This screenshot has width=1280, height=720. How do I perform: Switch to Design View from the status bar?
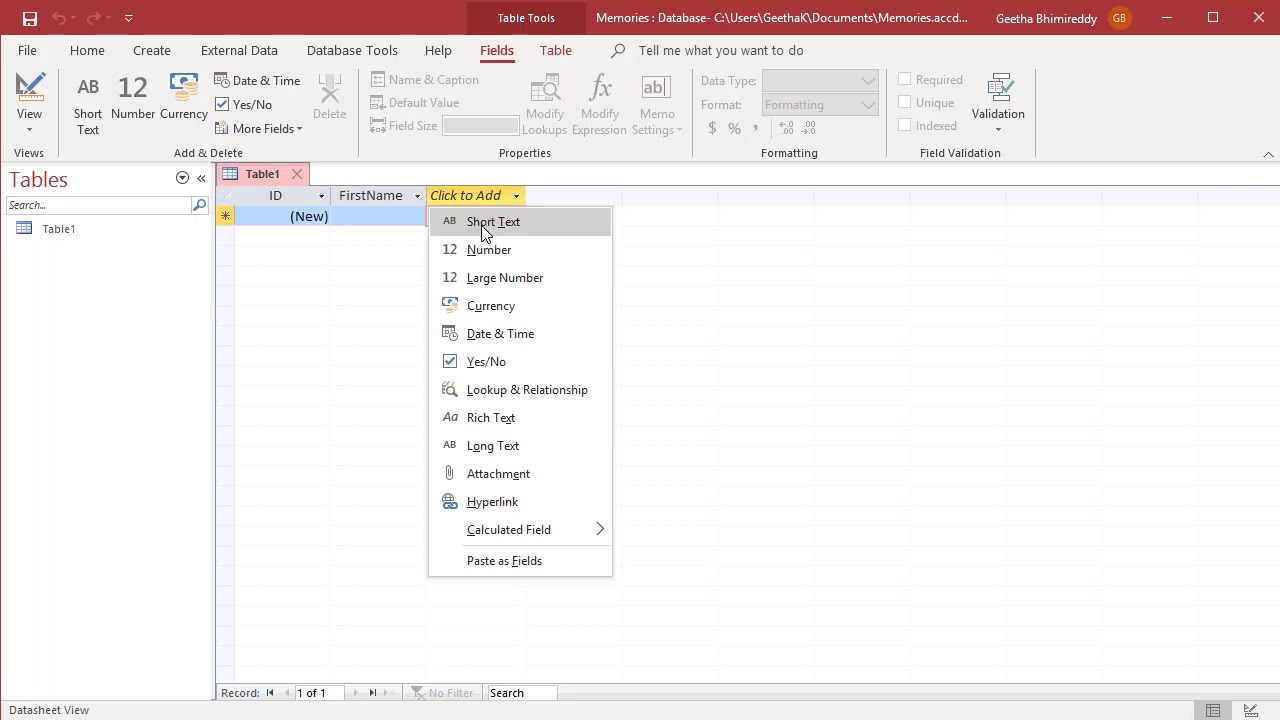(x=1251, y=710)
